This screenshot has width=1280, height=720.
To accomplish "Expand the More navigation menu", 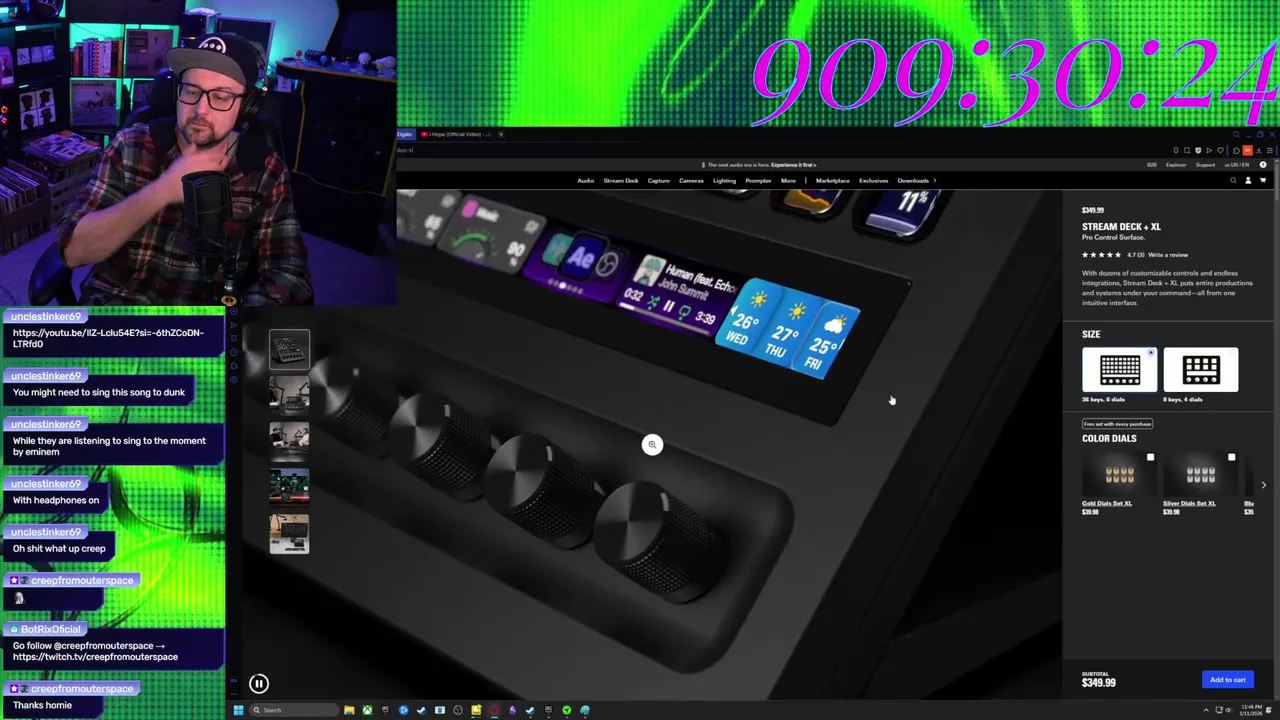I will click(x=788, y=181).
